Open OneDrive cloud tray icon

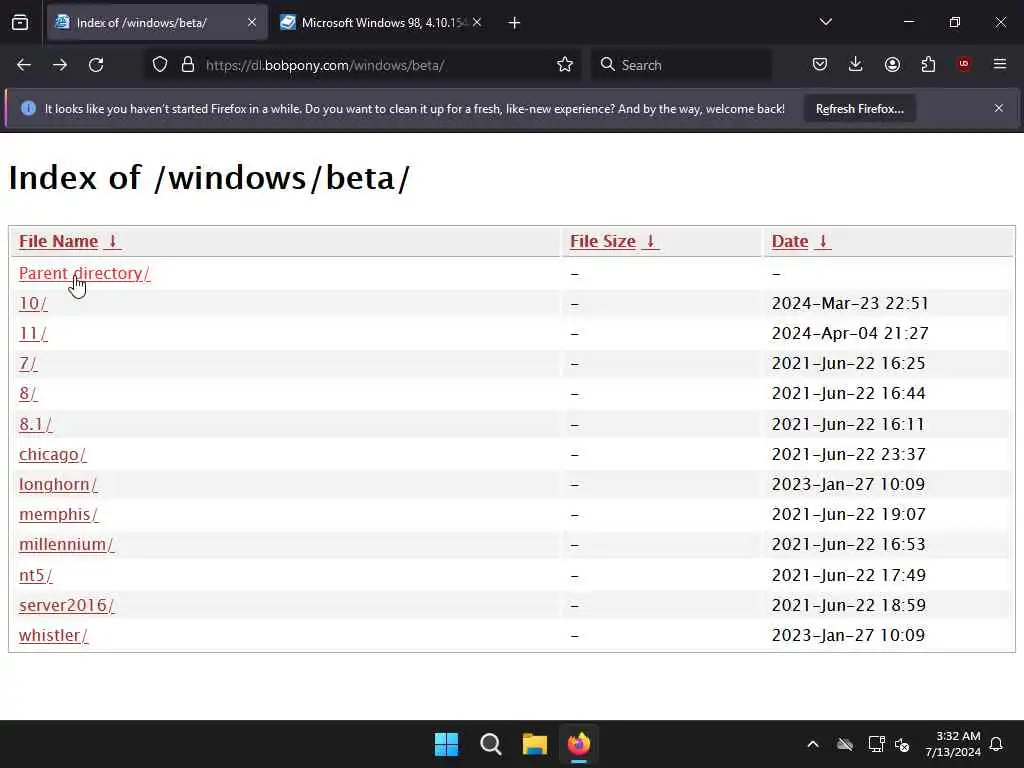(845, 744)
